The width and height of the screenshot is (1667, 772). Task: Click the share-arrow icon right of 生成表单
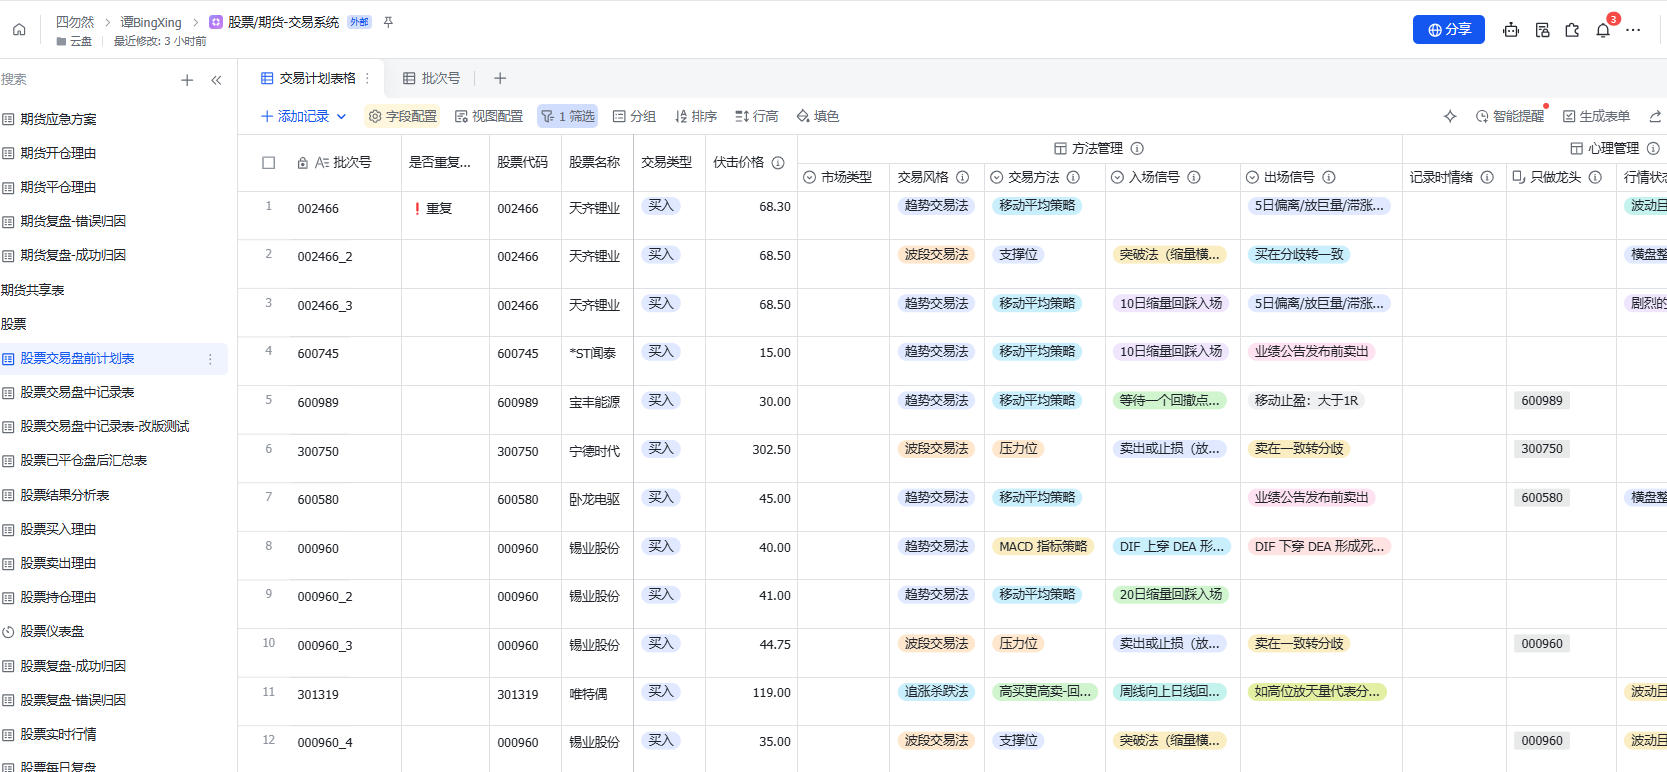pos(1655,116)
